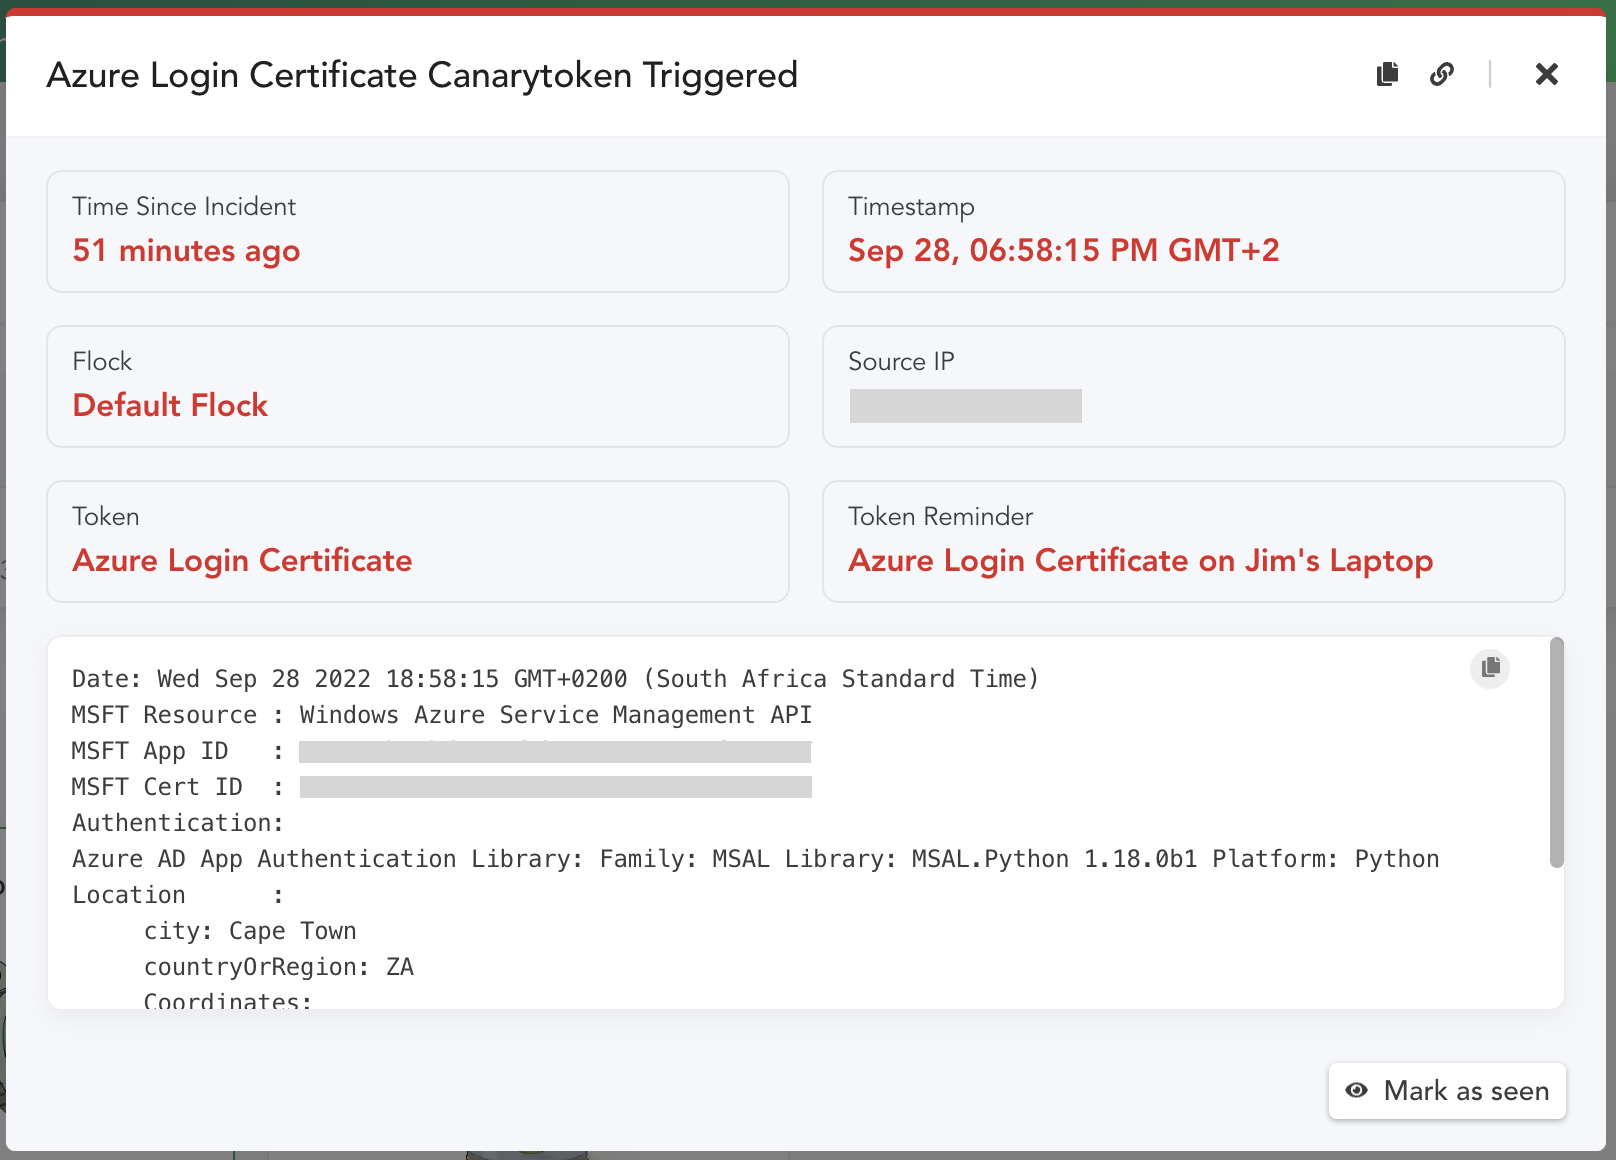Click the redacted MSFT Cert ID value
This screenshot has height=1160, width=1616.
click(555, 787)
